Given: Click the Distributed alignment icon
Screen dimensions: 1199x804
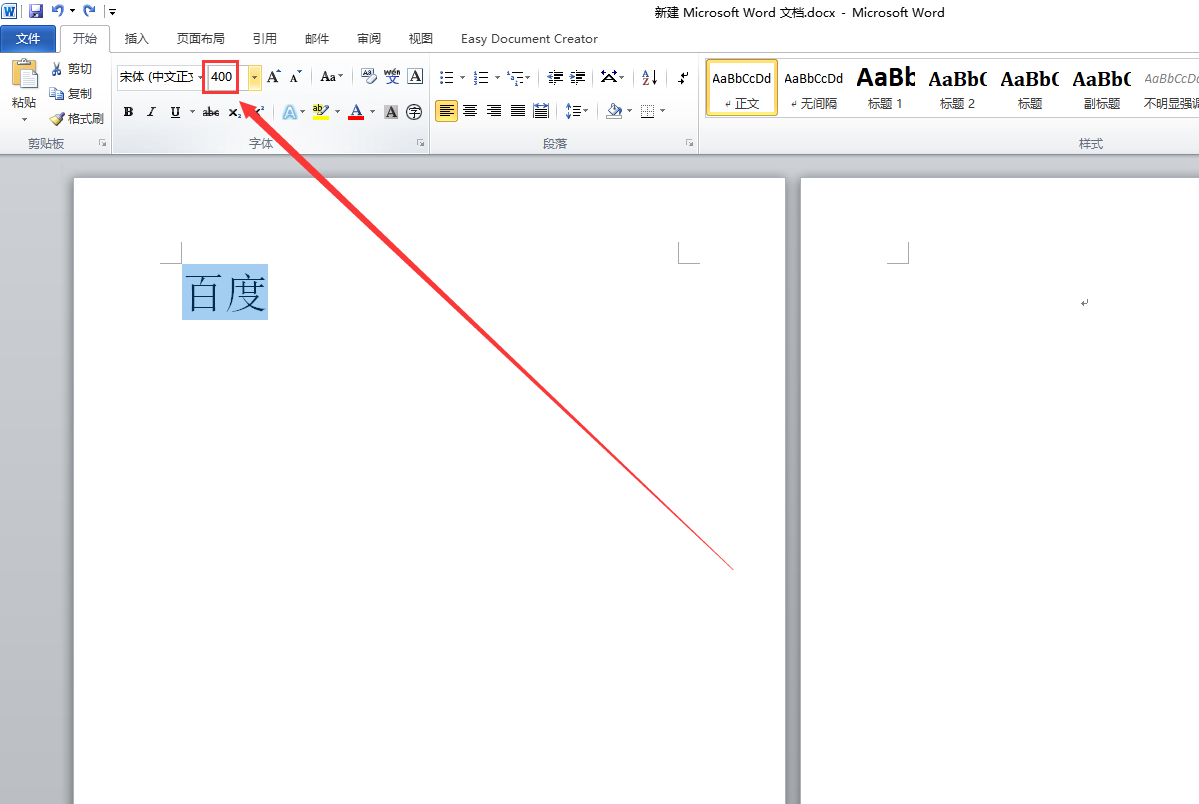Looking at the screenshot, I should click(x=541, y=112).
